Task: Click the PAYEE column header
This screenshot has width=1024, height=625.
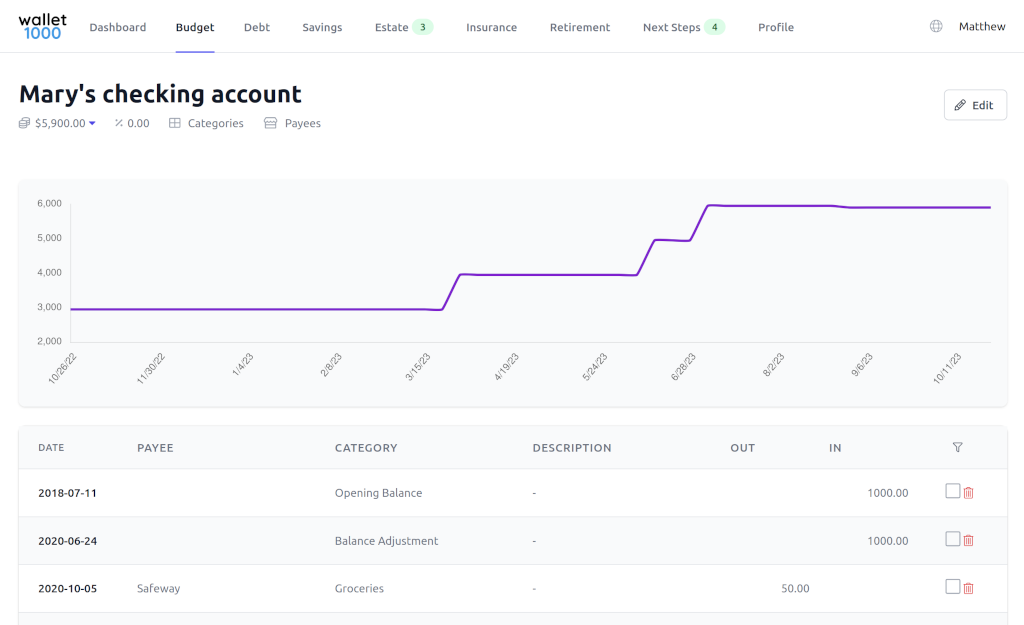Action: click(x=155, y=447)
